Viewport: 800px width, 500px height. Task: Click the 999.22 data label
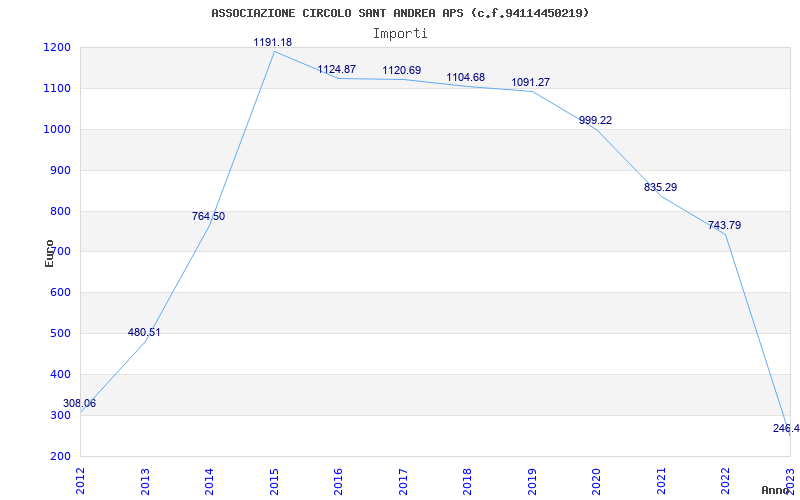point(595,121)
